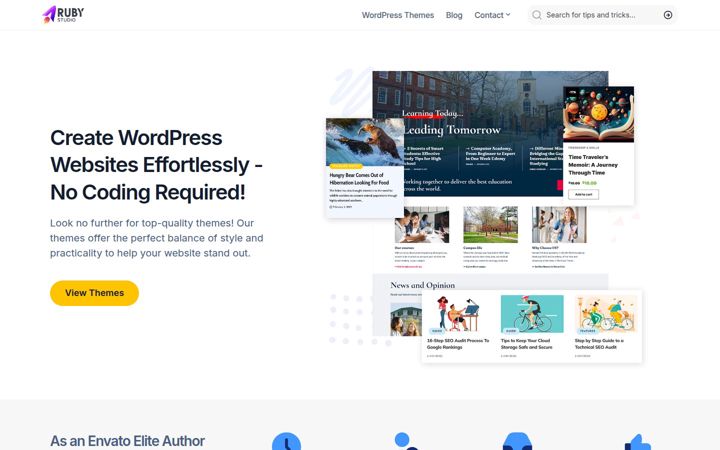Focus the 'Search for tips and tricks' field
720x450 pixels.
coord(602,15)
